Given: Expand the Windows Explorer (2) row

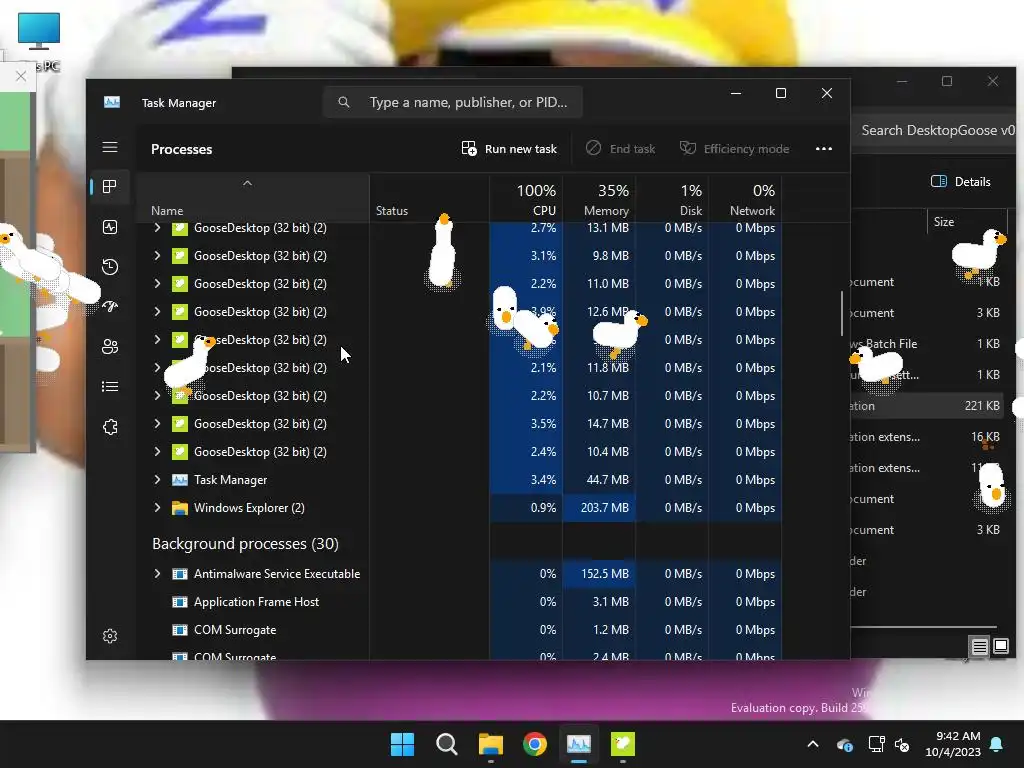Looking at the screenshot, I should pos(157,508).
